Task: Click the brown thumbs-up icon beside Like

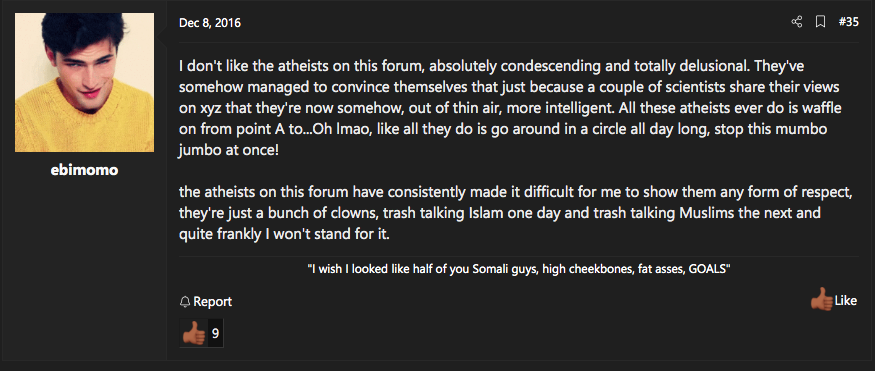Action: [x=821, y=300]
